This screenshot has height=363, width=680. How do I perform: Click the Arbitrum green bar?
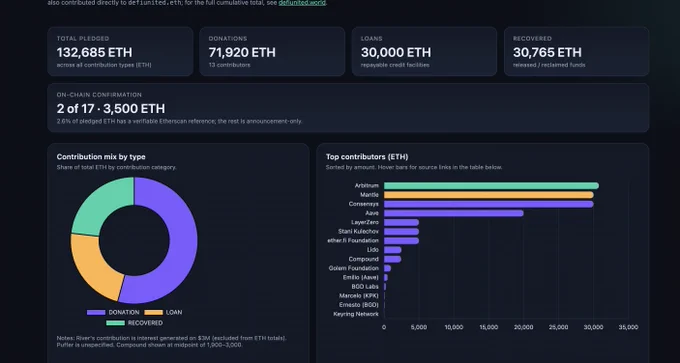[491, 186]
